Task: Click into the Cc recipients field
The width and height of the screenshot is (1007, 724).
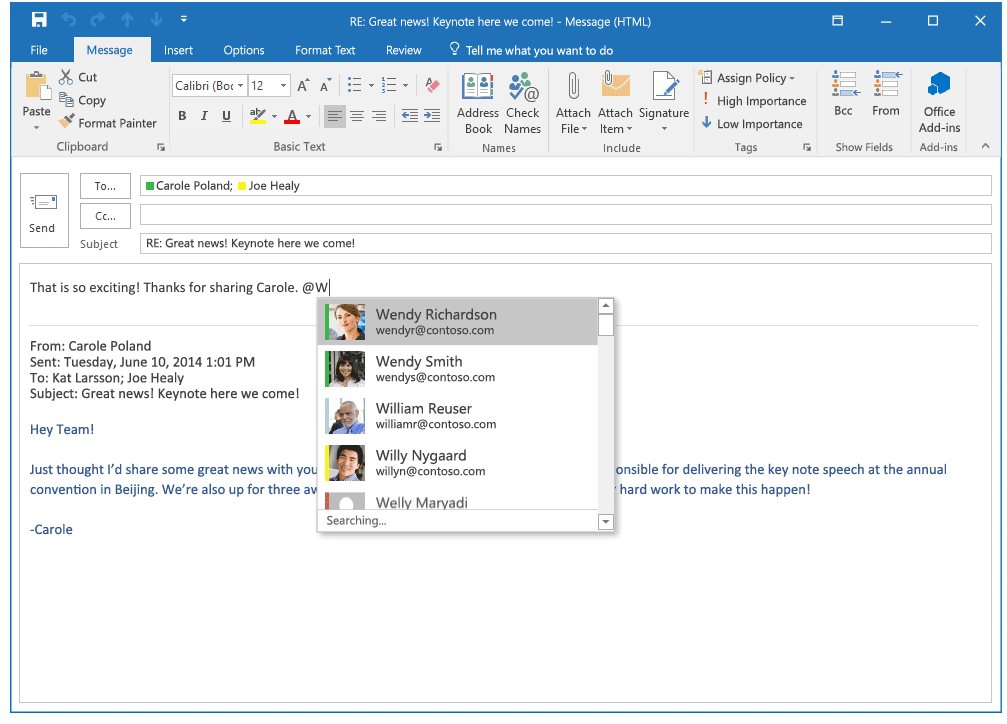Action: pyautogui.click(x=566, y=215)
